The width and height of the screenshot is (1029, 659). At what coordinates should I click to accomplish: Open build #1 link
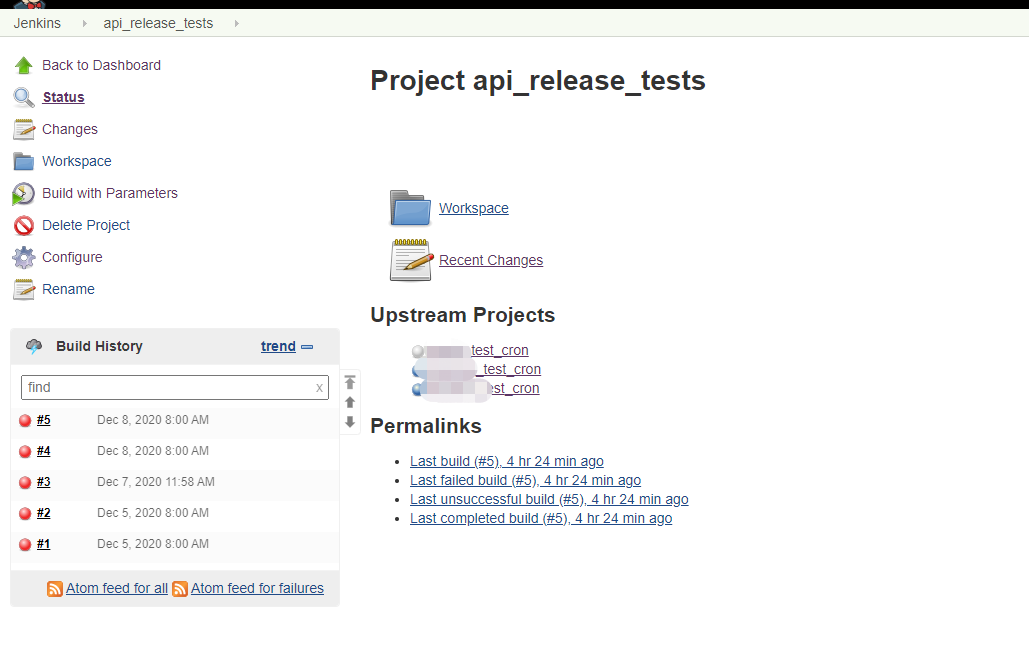(43, 543)
